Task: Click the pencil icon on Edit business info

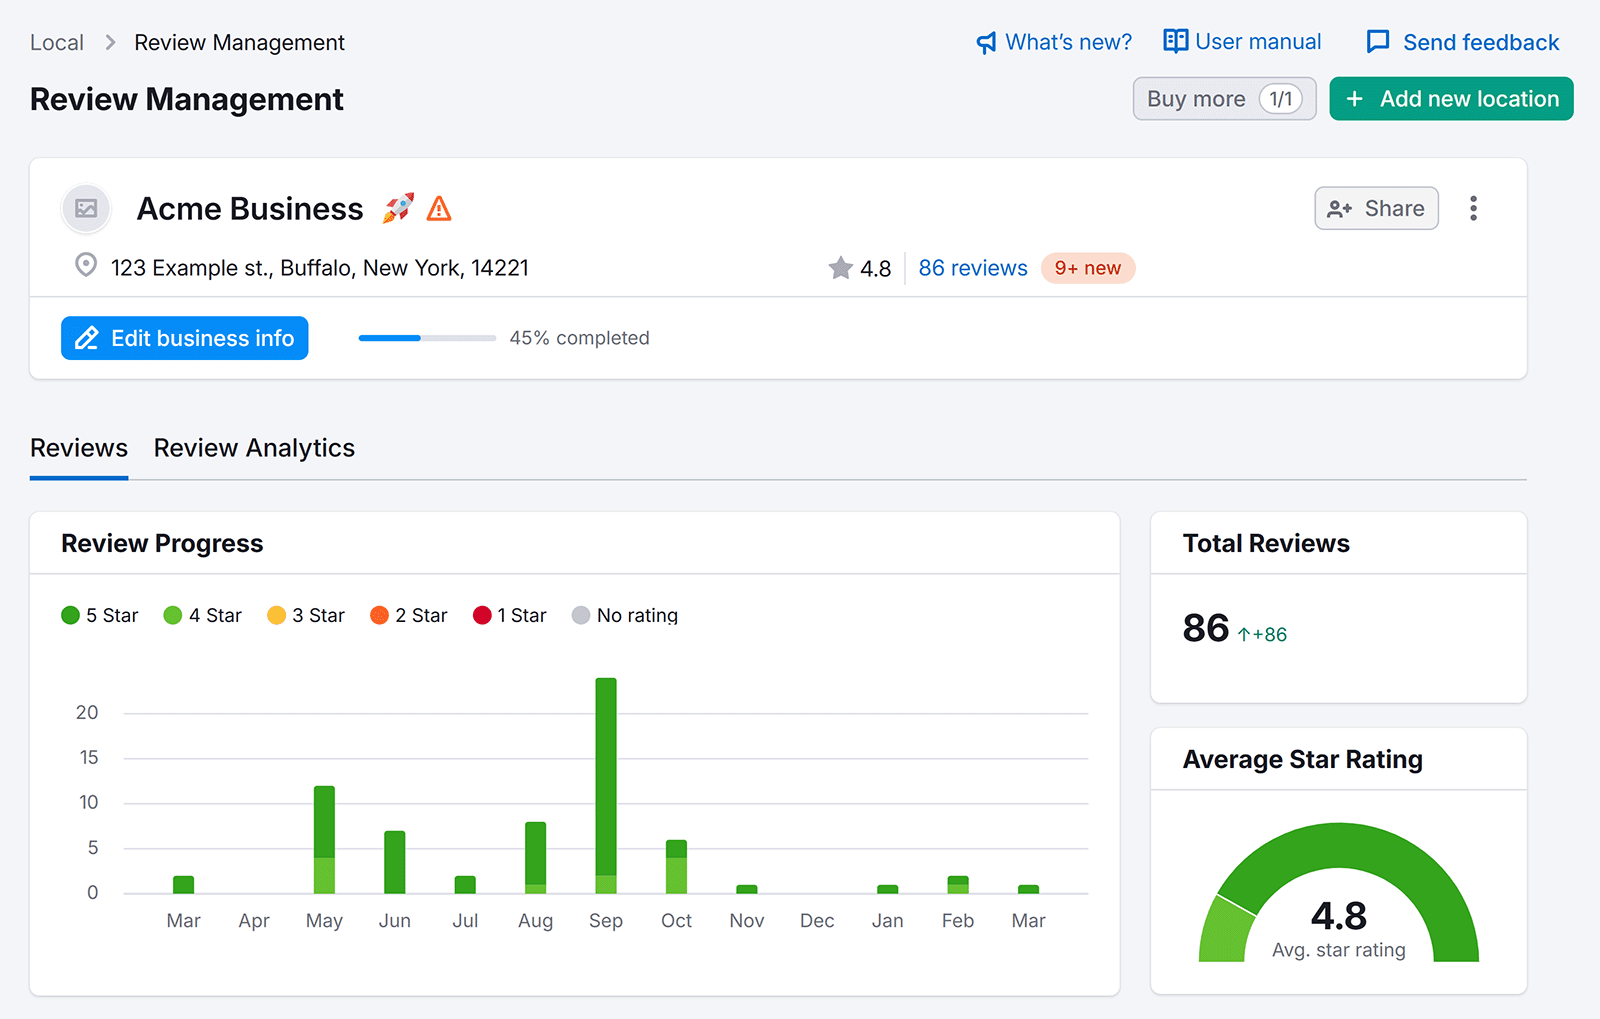Action: point(89,338)
